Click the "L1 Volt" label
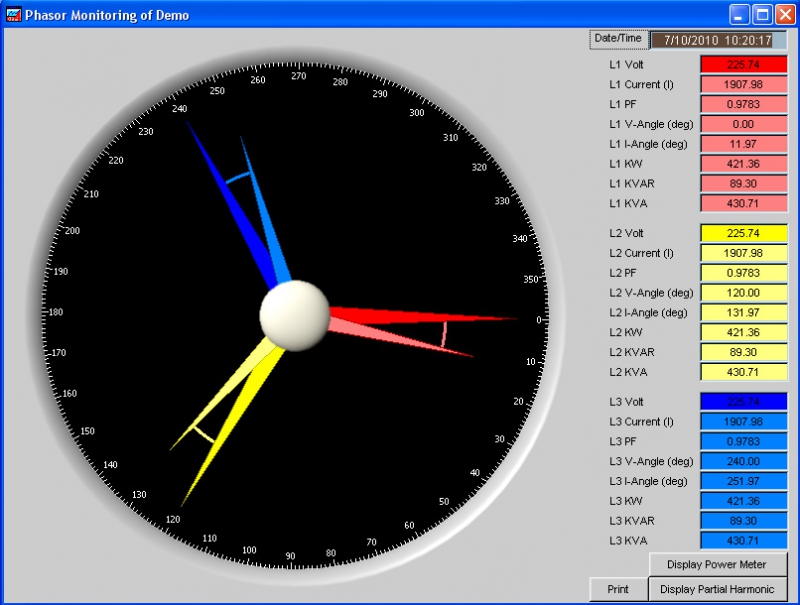 click(626, 65)
